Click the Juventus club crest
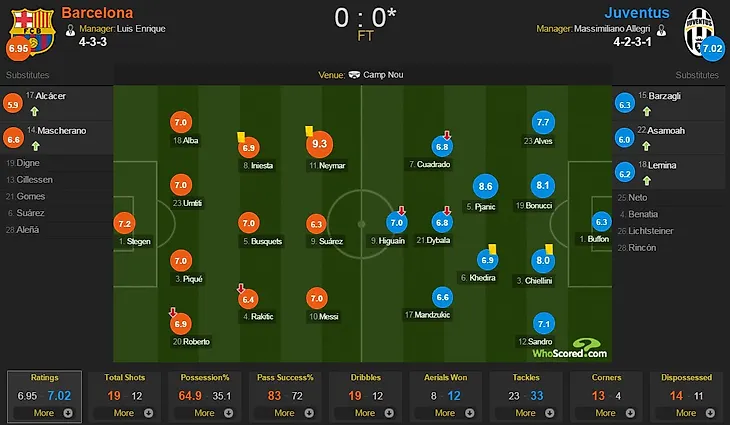The image size is (730, 425). [698, 31]
